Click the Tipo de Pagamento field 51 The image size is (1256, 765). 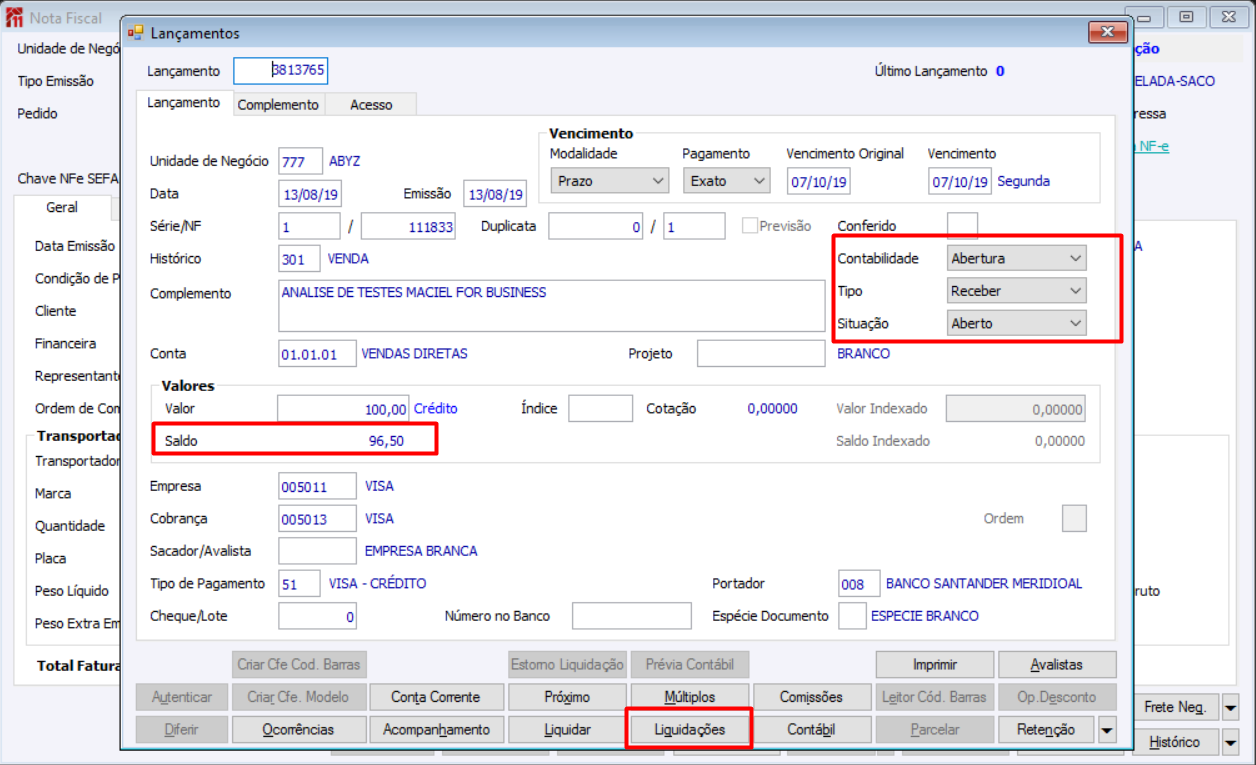click(x=299, y=583)
